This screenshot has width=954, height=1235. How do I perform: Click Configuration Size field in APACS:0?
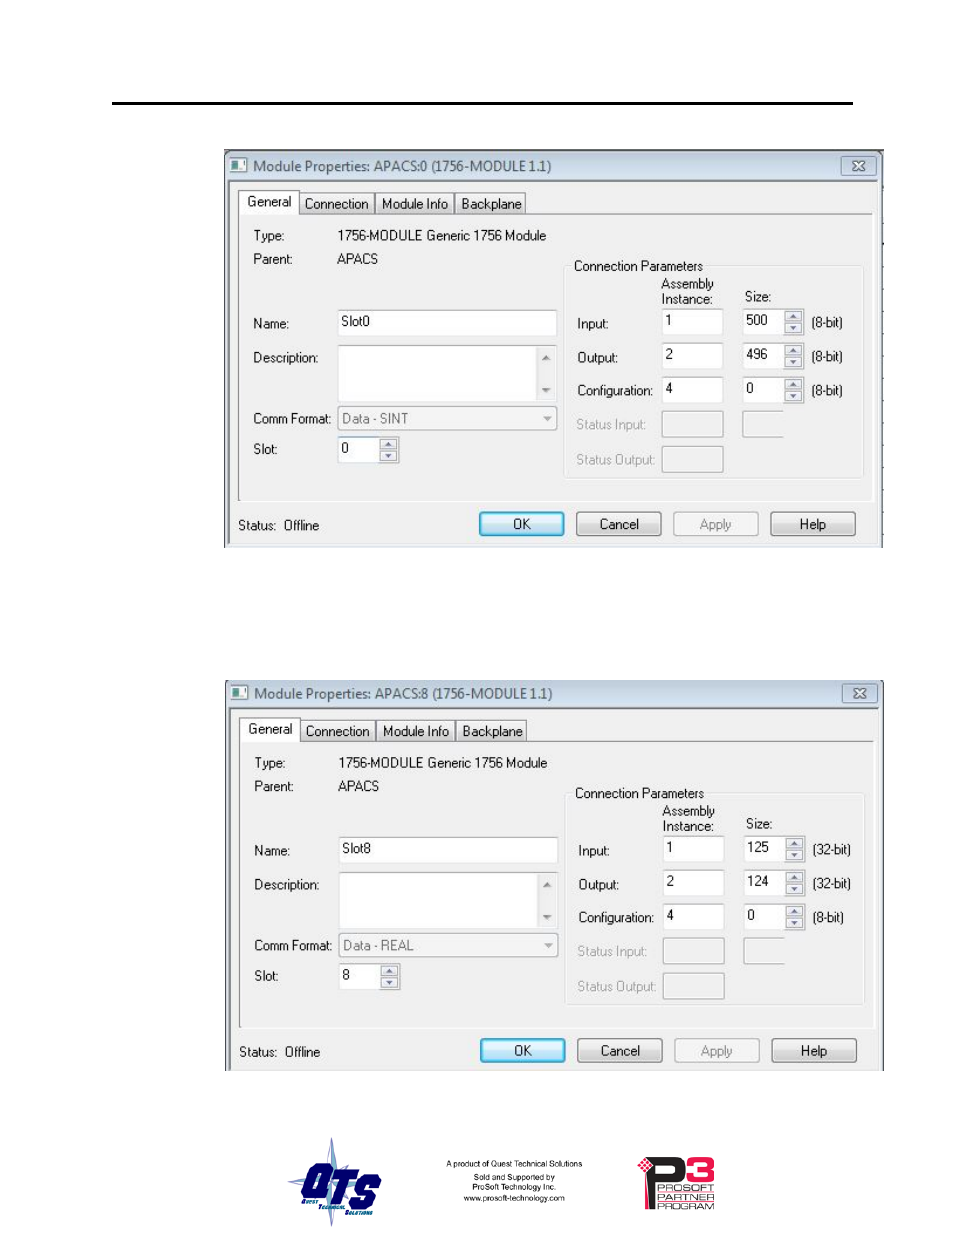(763, 390)
